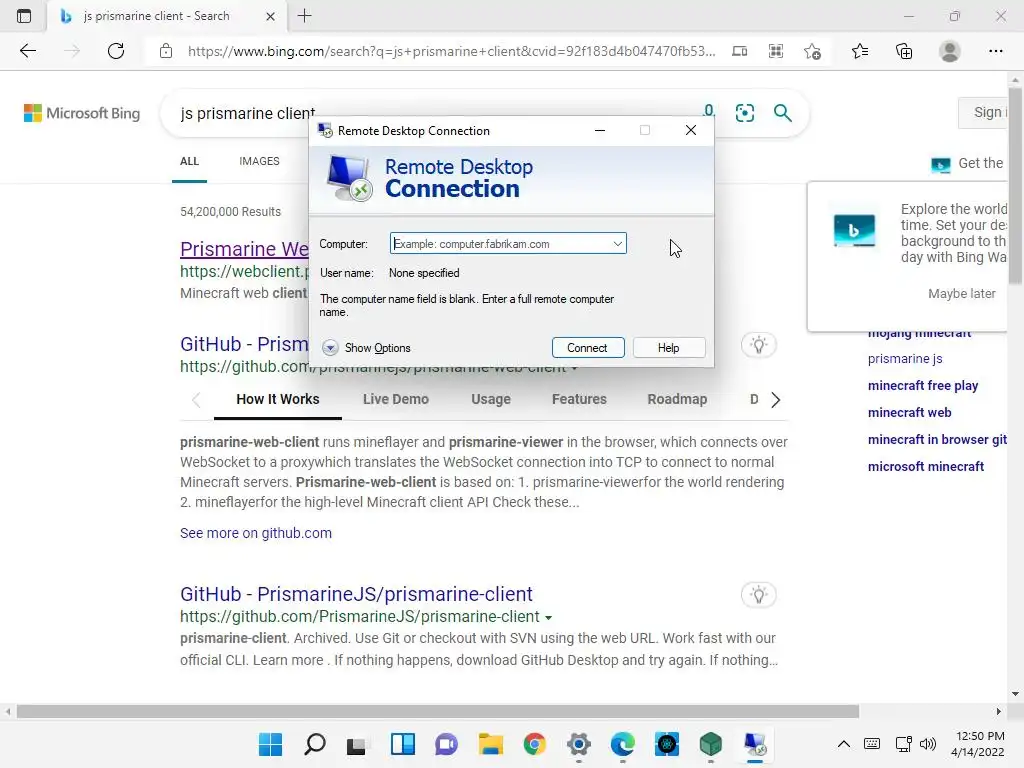Expand Show Options in Remote Desktop
The image size is (1024, 768).
tap(366, 348)
